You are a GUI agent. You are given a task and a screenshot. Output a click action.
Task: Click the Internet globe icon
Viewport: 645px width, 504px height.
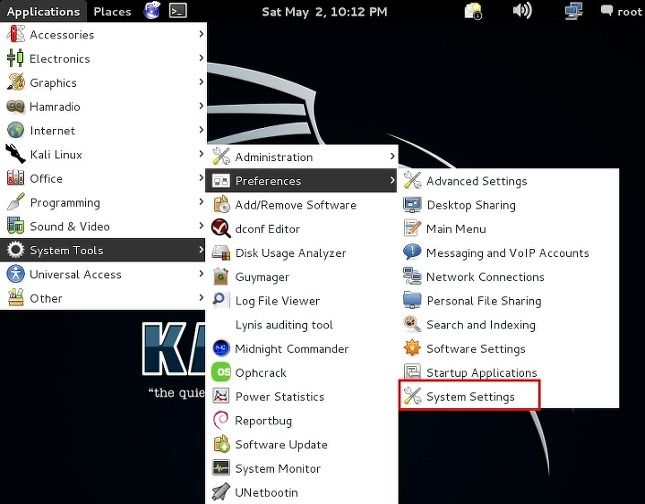[x=16, y=130]
